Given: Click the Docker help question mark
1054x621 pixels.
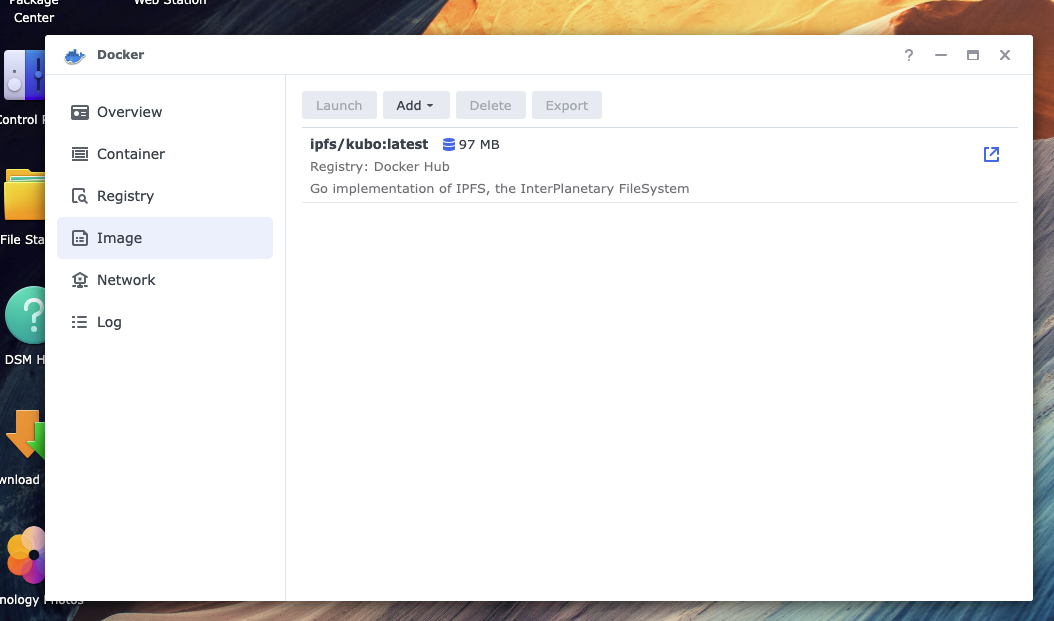Looking at the screenshot, I should pos(909,56).
